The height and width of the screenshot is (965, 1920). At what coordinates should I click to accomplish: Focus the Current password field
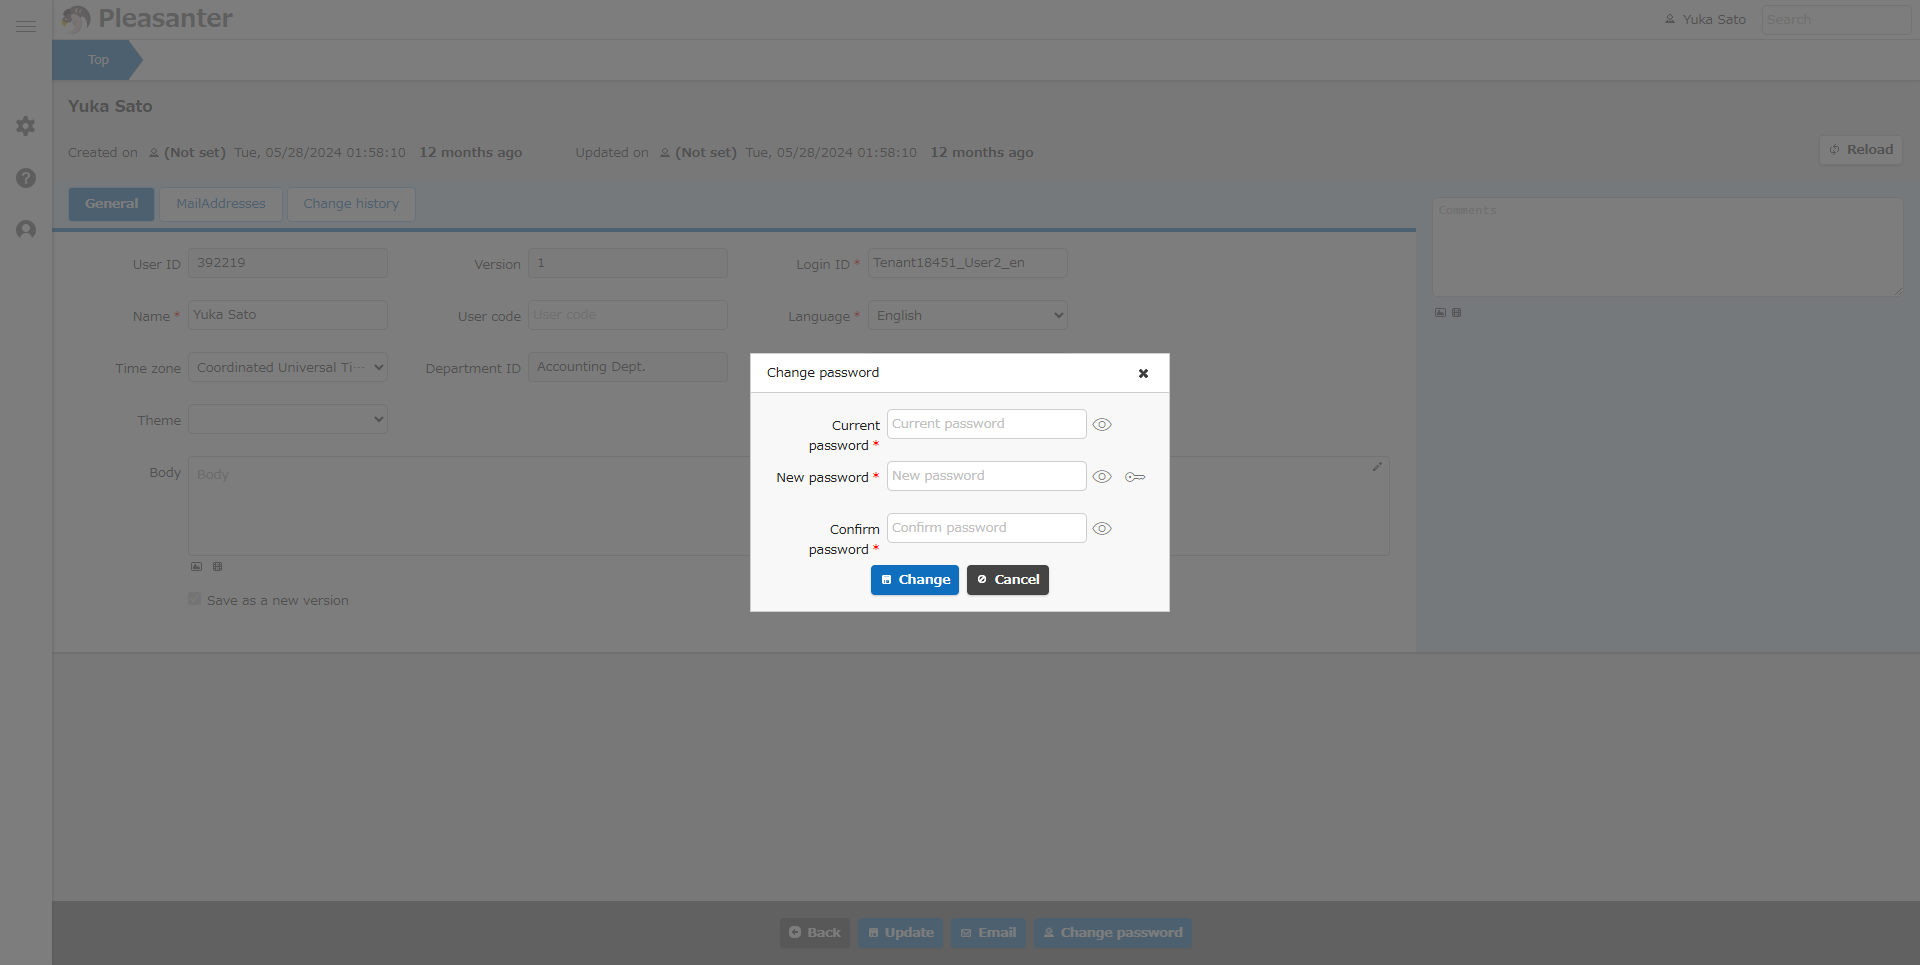[x=986, y=424]
